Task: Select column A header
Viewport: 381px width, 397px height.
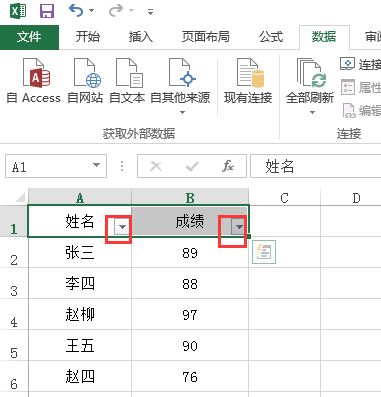Action: click(x=80, y=198)
